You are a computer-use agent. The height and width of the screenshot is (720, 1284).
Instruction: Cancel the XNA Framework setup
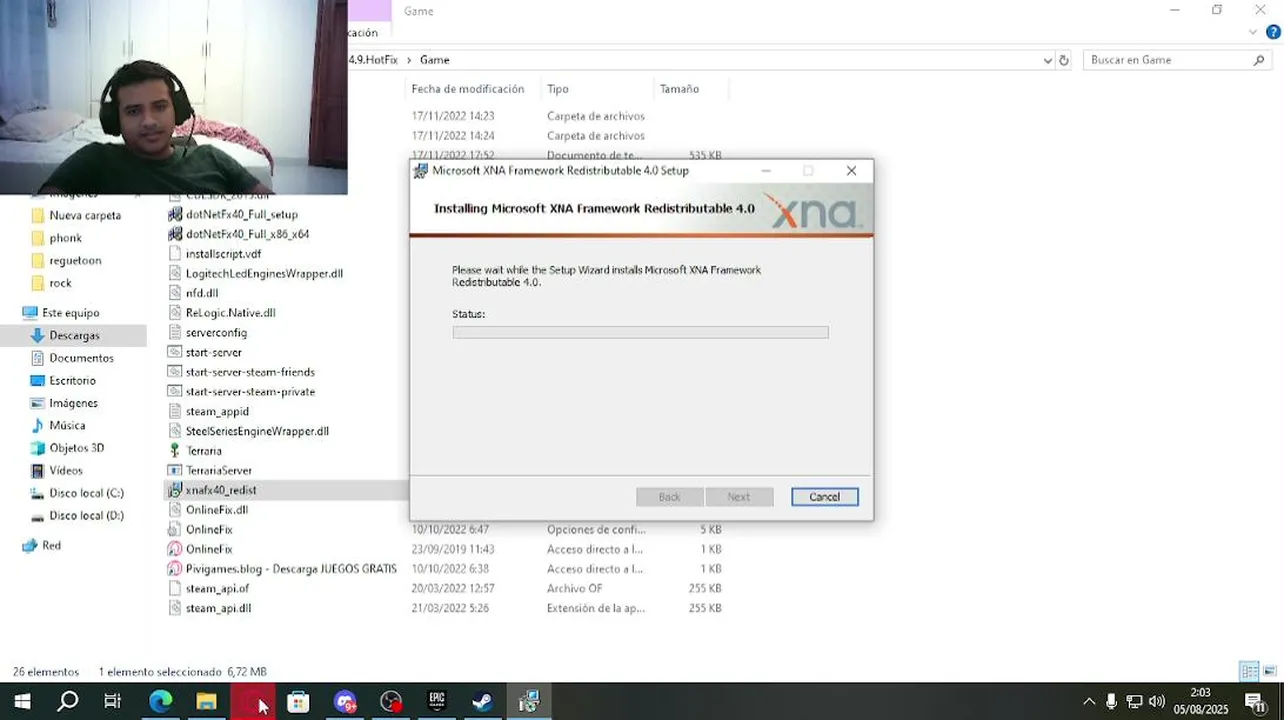(824, 497)
